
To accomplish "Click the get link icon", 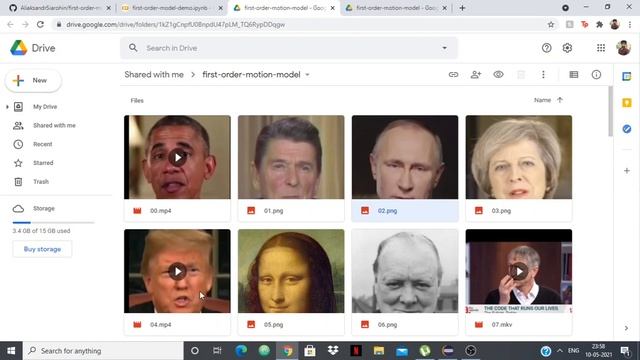I will [x=453, y=75].
